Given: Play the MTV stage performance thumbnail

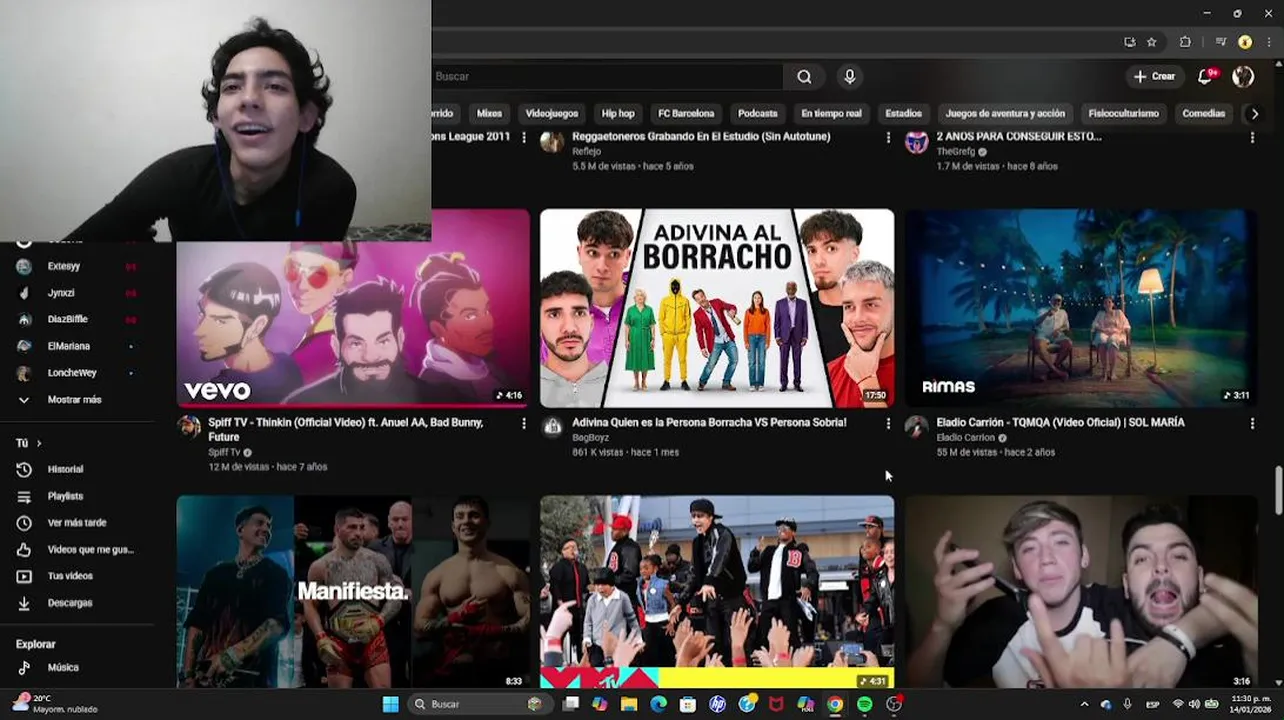Looking at the screenshot, I should [x=717, y=592].
